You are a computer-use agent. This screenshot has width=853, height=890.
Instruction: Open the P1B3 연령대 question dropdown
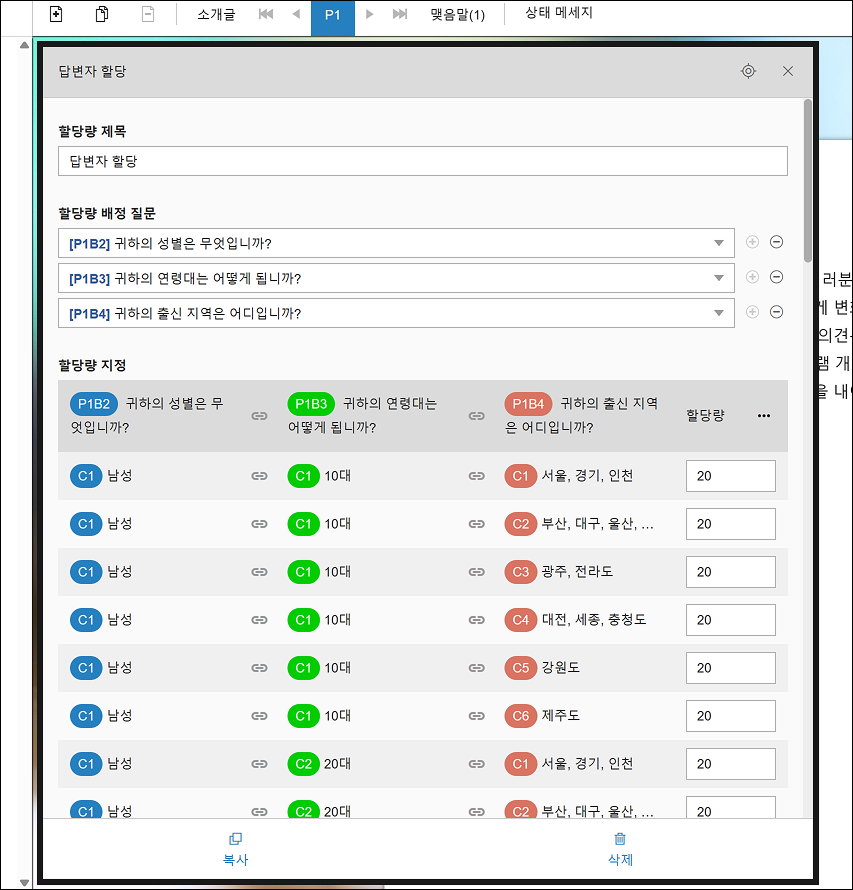coord(396,278)
